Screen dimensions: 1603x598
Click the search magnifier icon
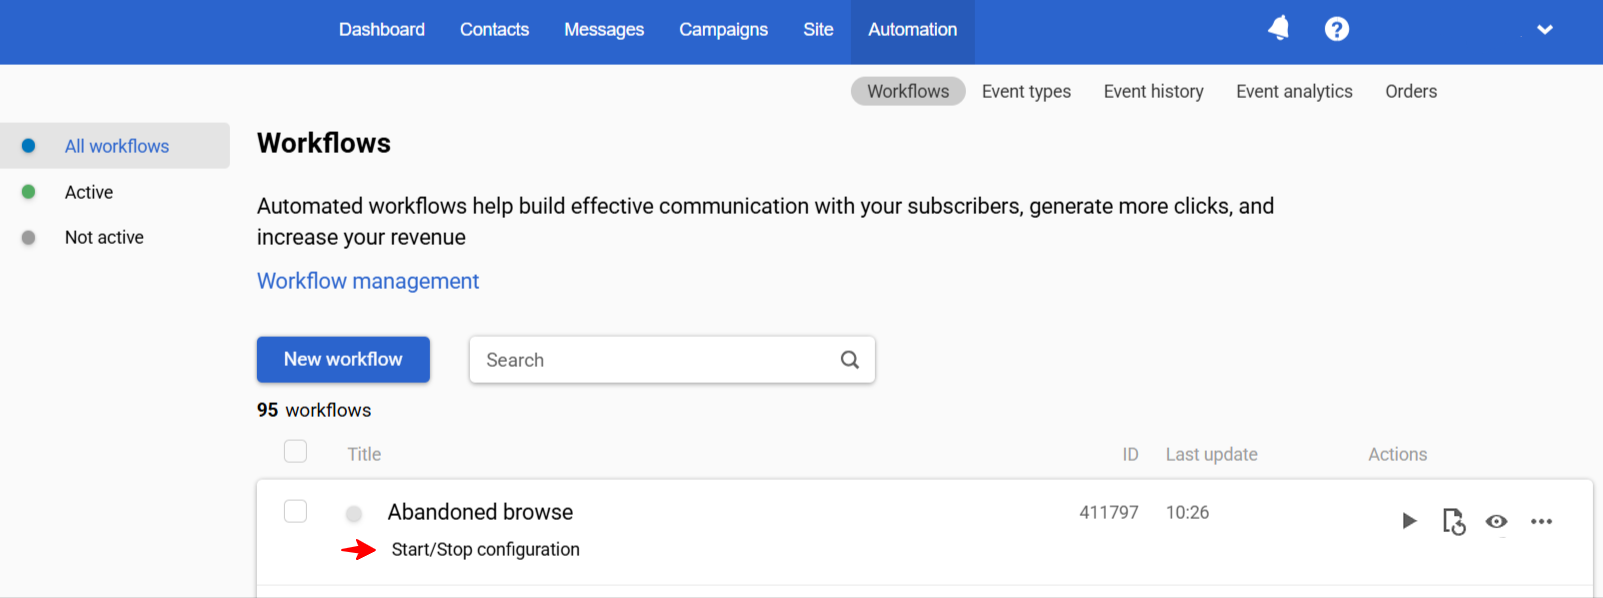(850, 360)
